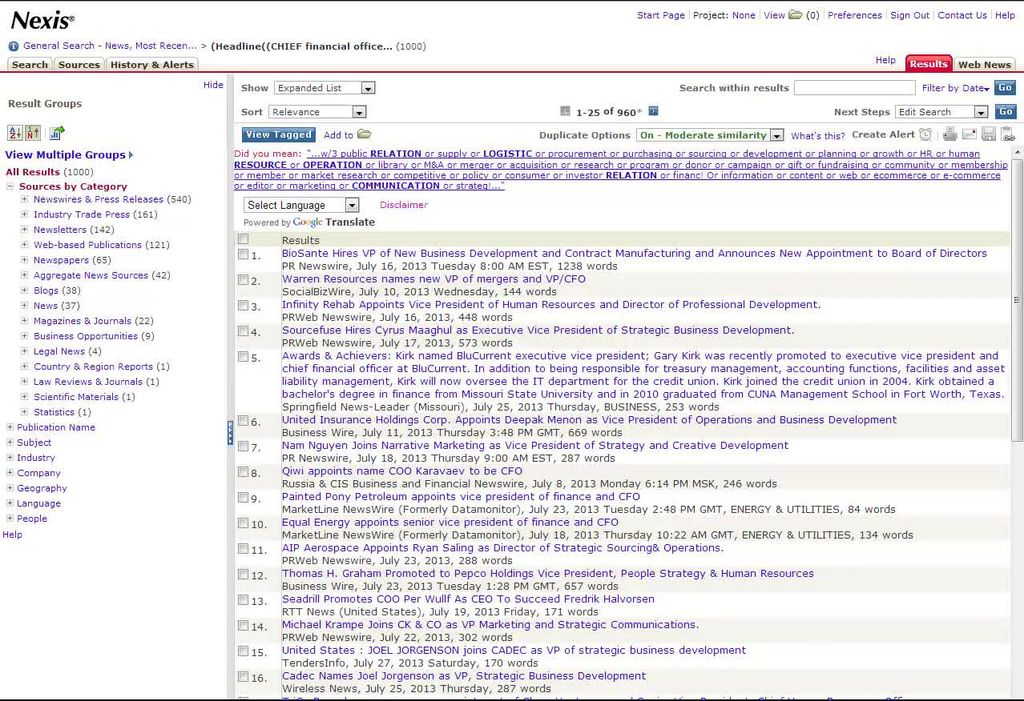
Task: Click in the Search within results field
Action: point(854,88)
